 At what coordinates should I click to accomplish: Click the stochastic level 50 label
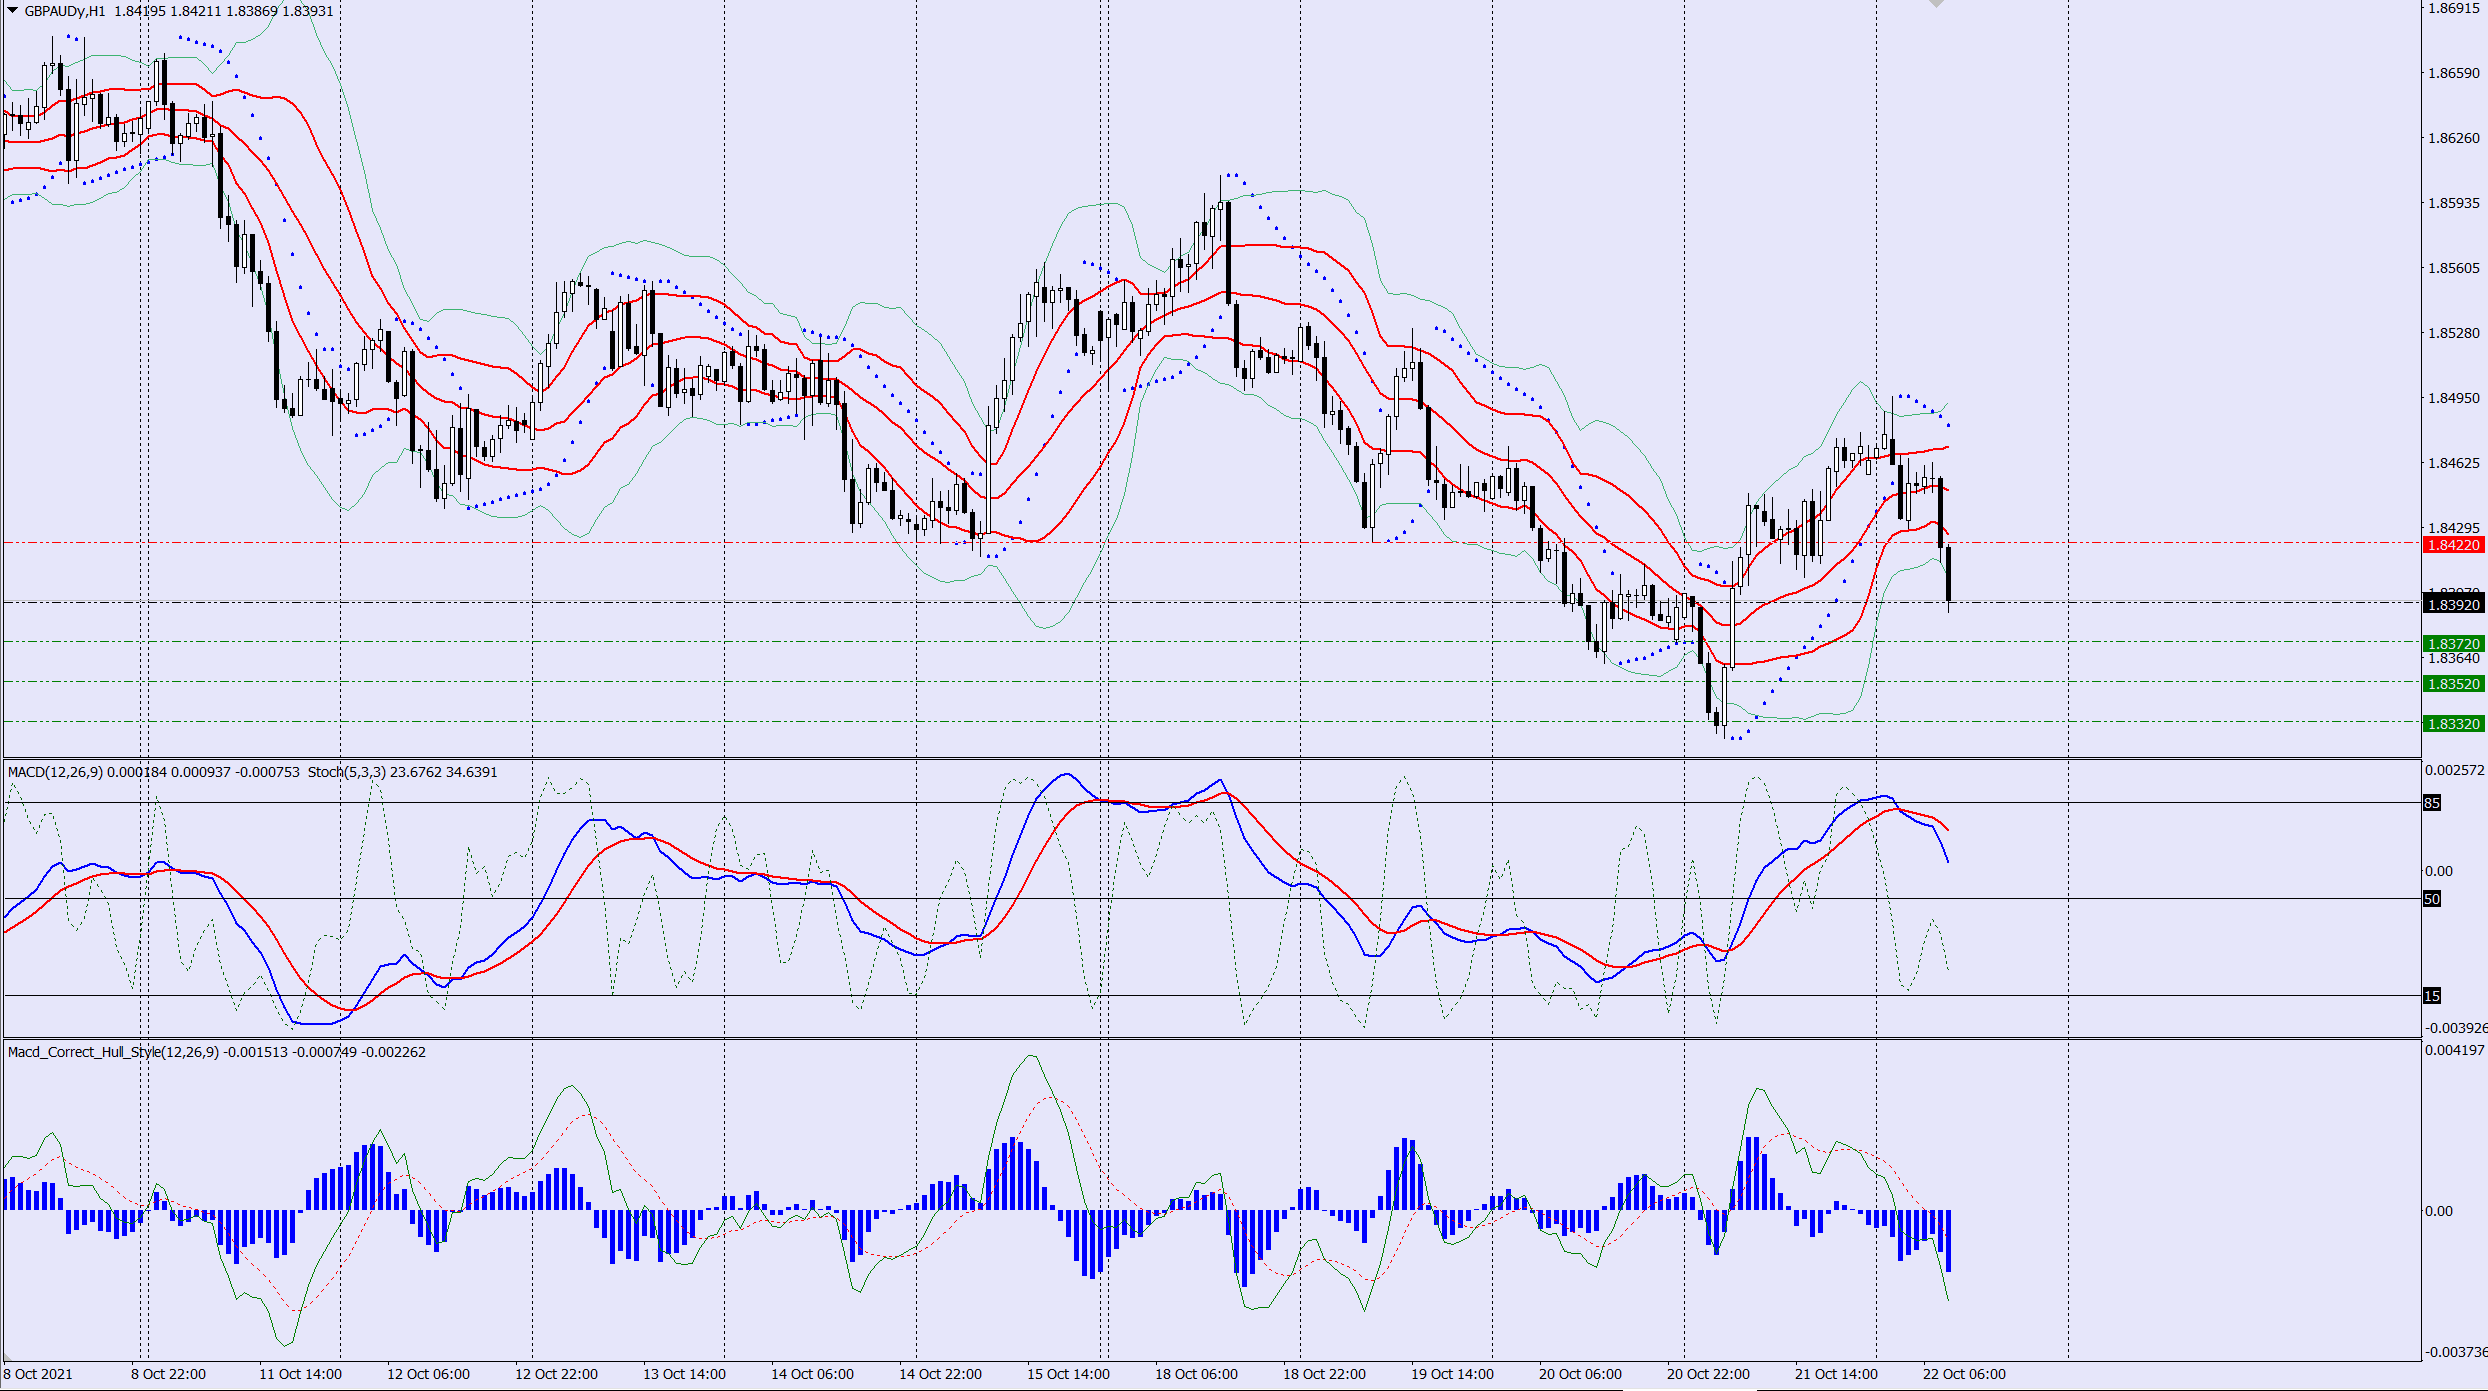click(2432, 899)
